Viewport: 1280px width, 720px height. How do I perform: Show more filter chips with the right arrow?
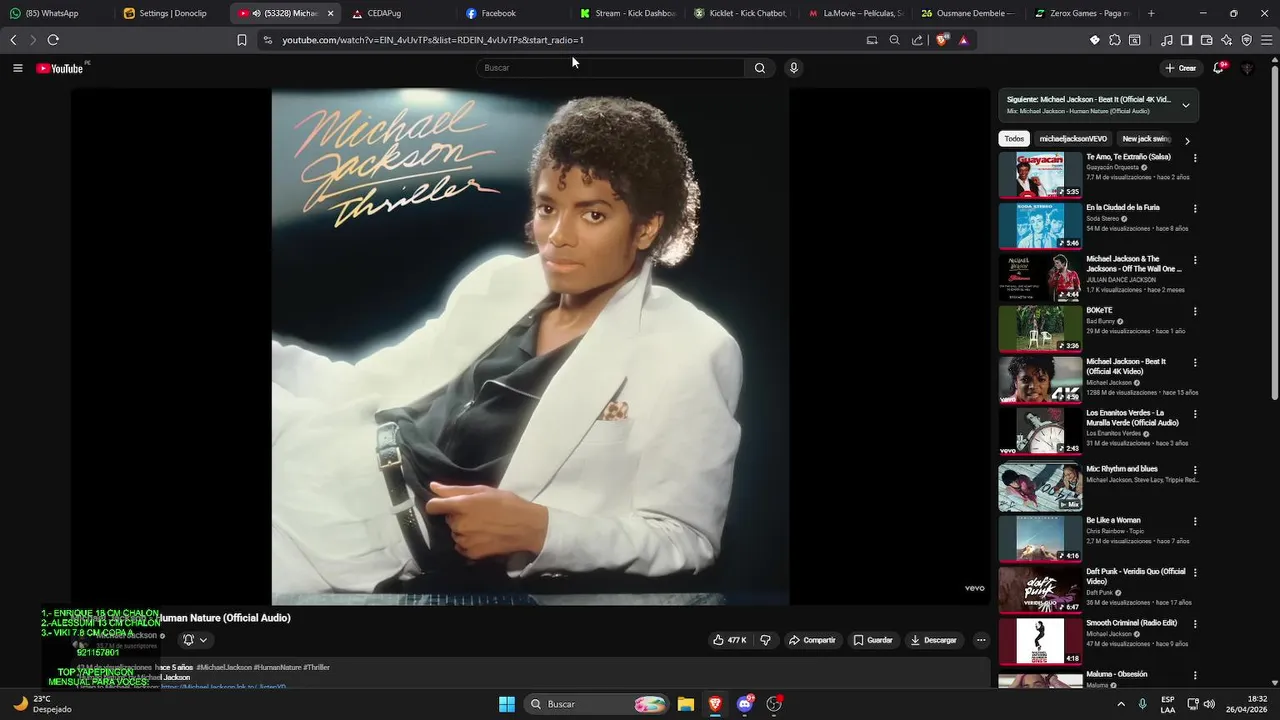click(x=1187, y=140)
